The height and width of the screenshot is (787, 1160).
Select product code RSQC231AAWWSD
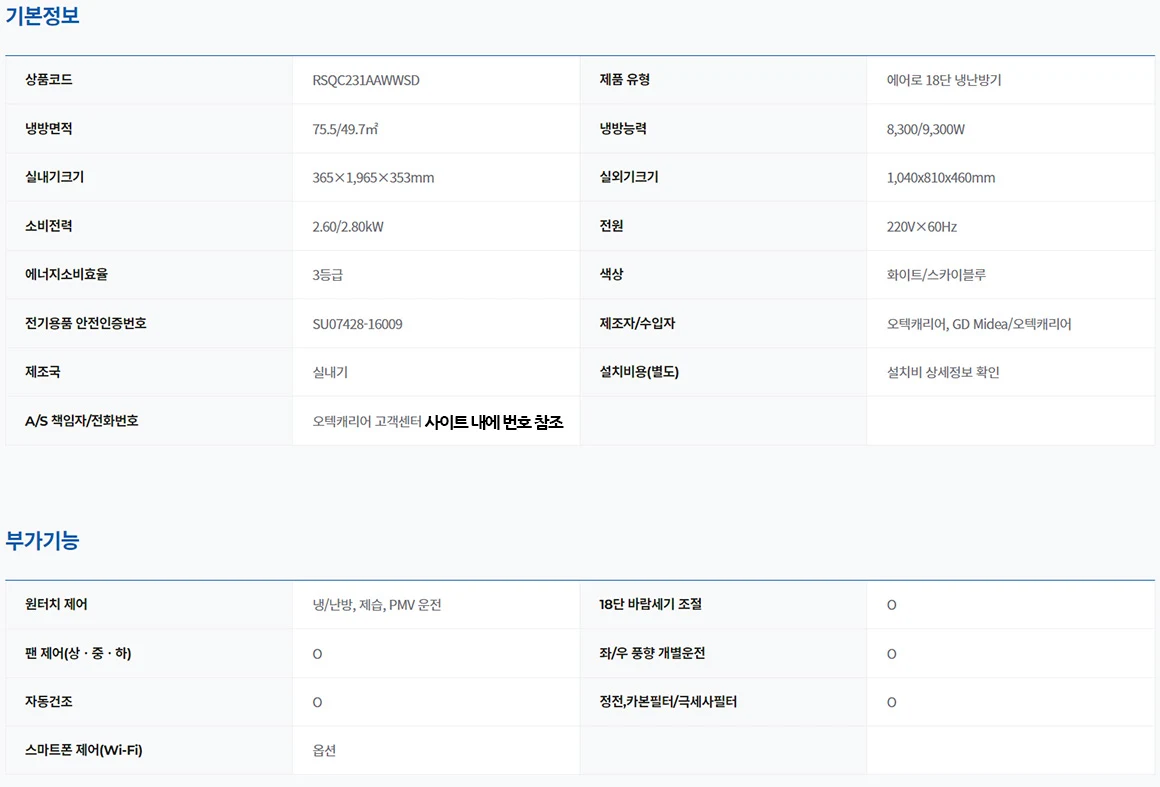tap(365, 80)
